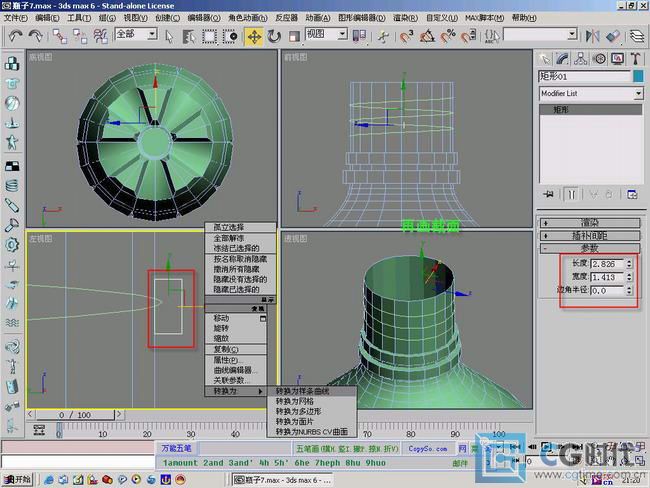
Task: Click the Windows 开始 Start button
Action: (x=17, y=480)
